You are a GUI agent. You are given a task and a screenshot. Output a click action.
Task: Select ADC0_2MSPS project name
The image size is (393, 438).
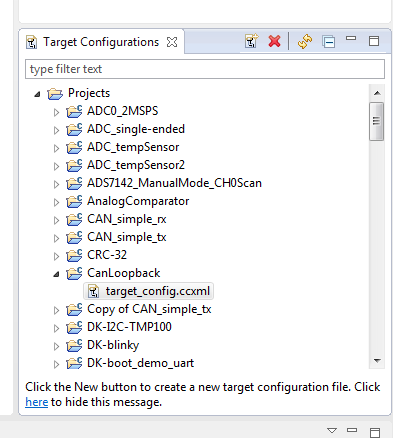tap(123, 111)
